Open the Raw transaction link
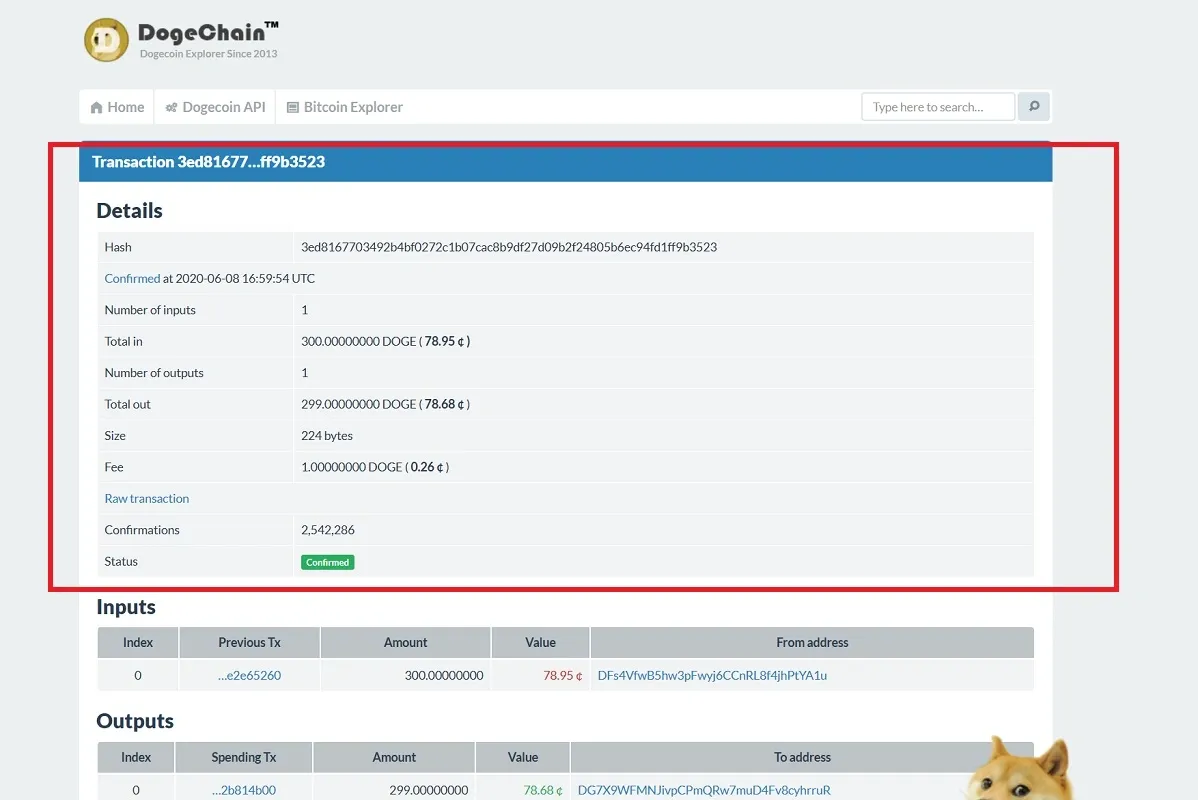Image resolution: width=1198 pixels, height=800 pixels. point(147,498)
